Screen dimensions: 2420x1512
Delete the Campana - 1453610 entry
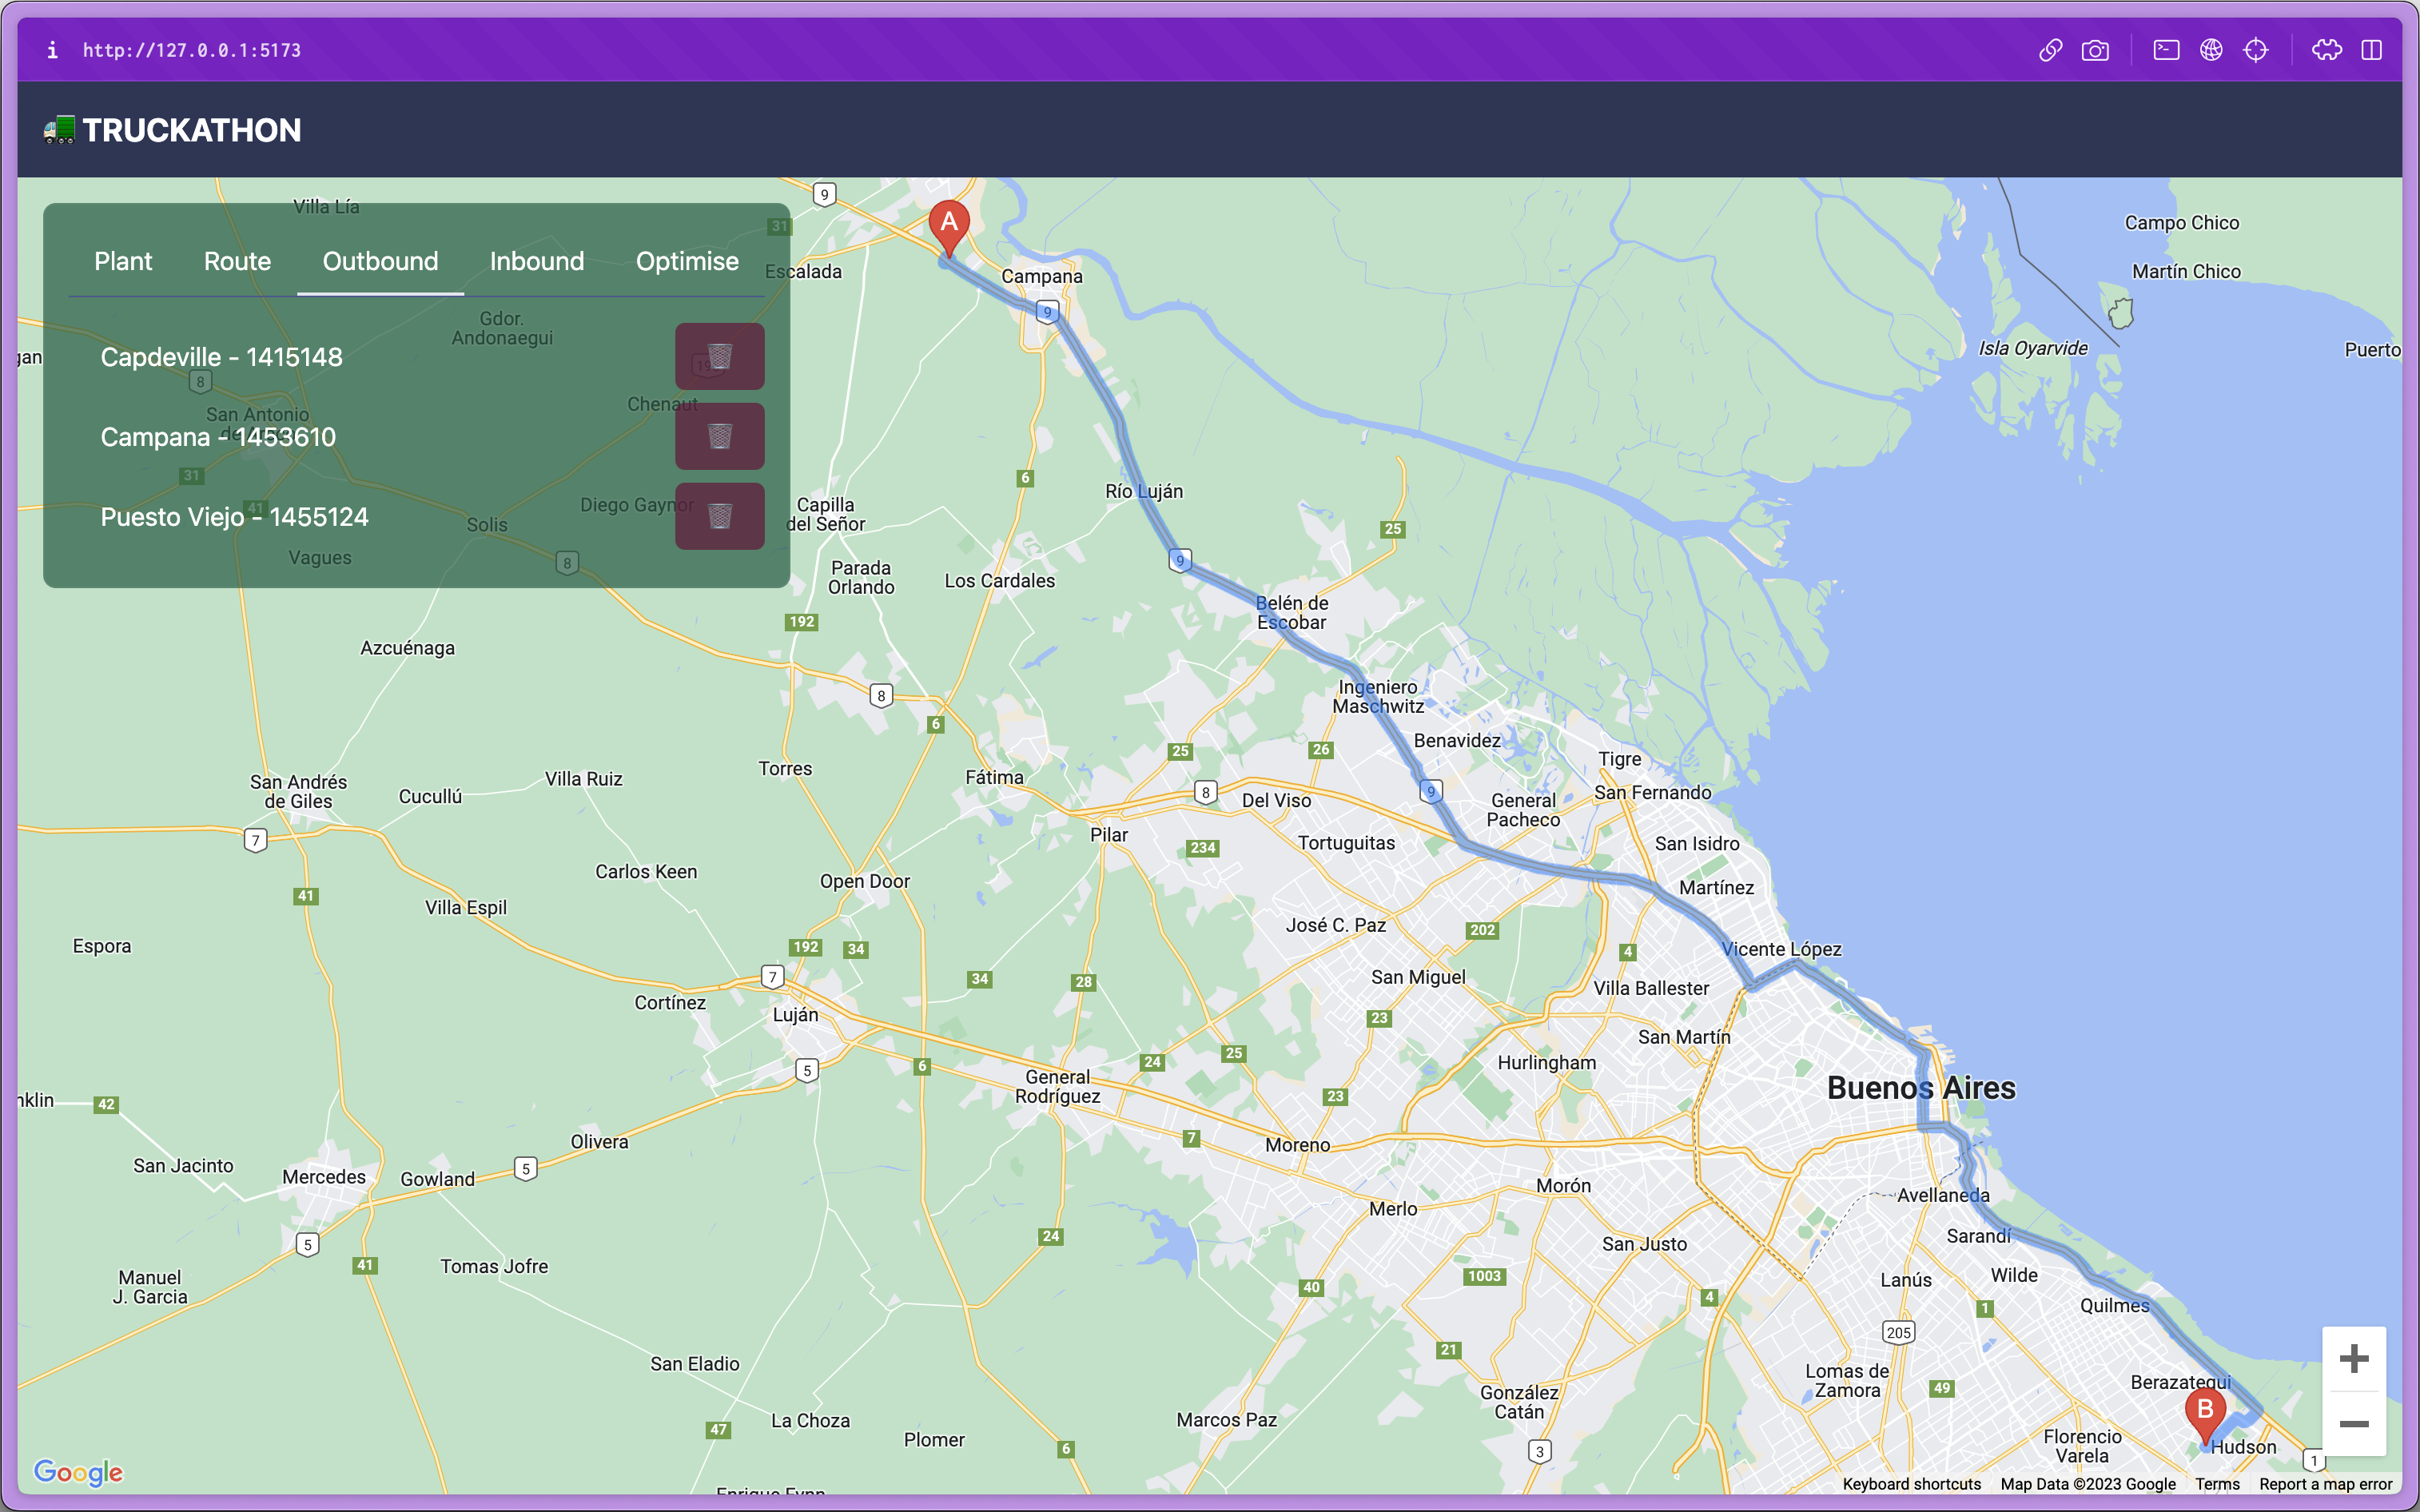tap(719, 436)
